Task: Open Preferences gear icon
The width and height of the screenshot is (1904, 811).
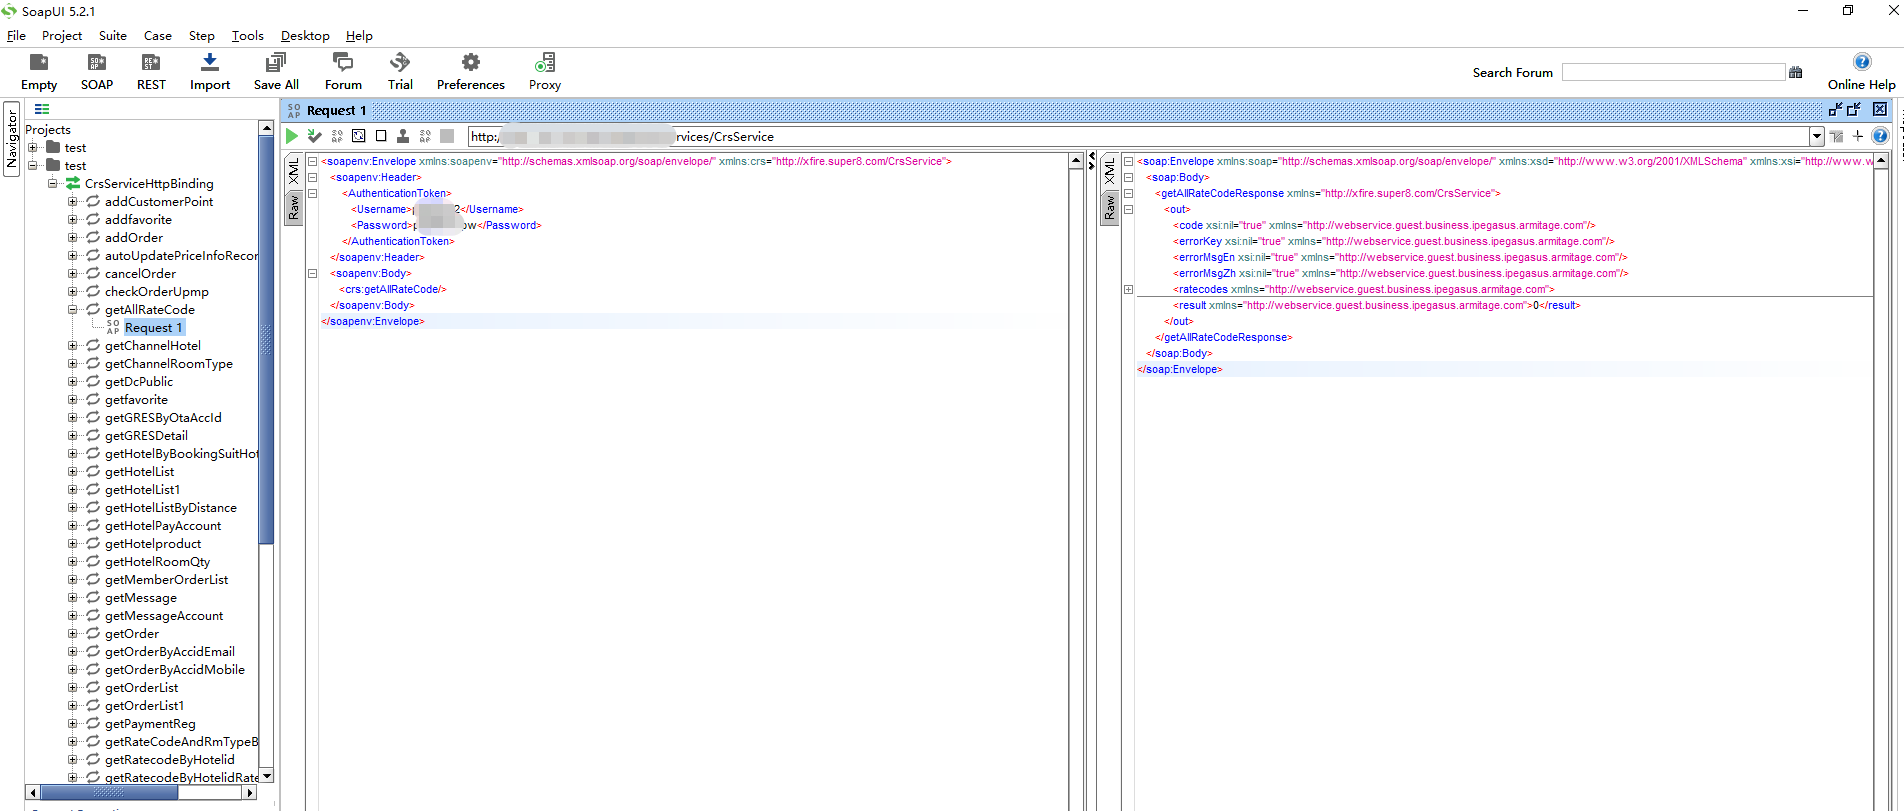Action: 470,63
